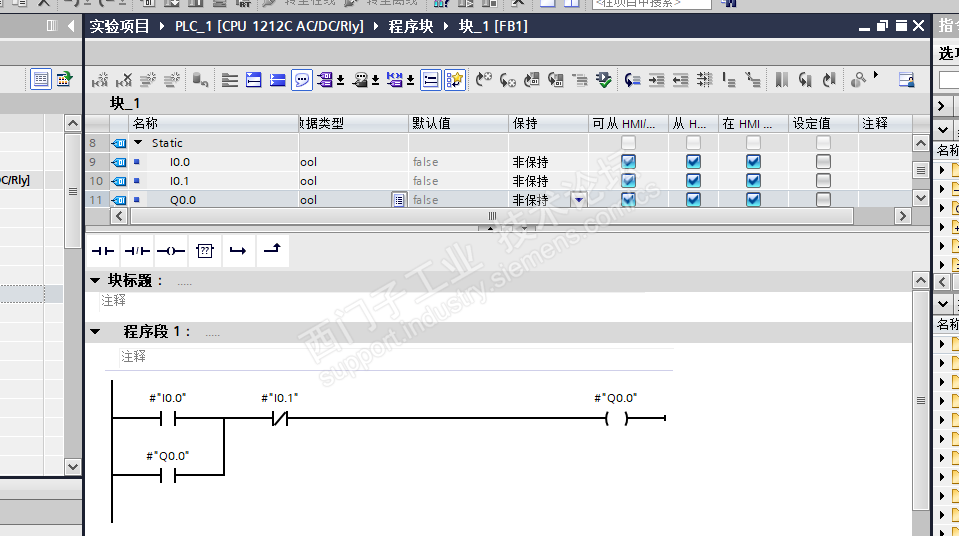Click the 注释 field under 程序段 1

[x=396, y=357]
